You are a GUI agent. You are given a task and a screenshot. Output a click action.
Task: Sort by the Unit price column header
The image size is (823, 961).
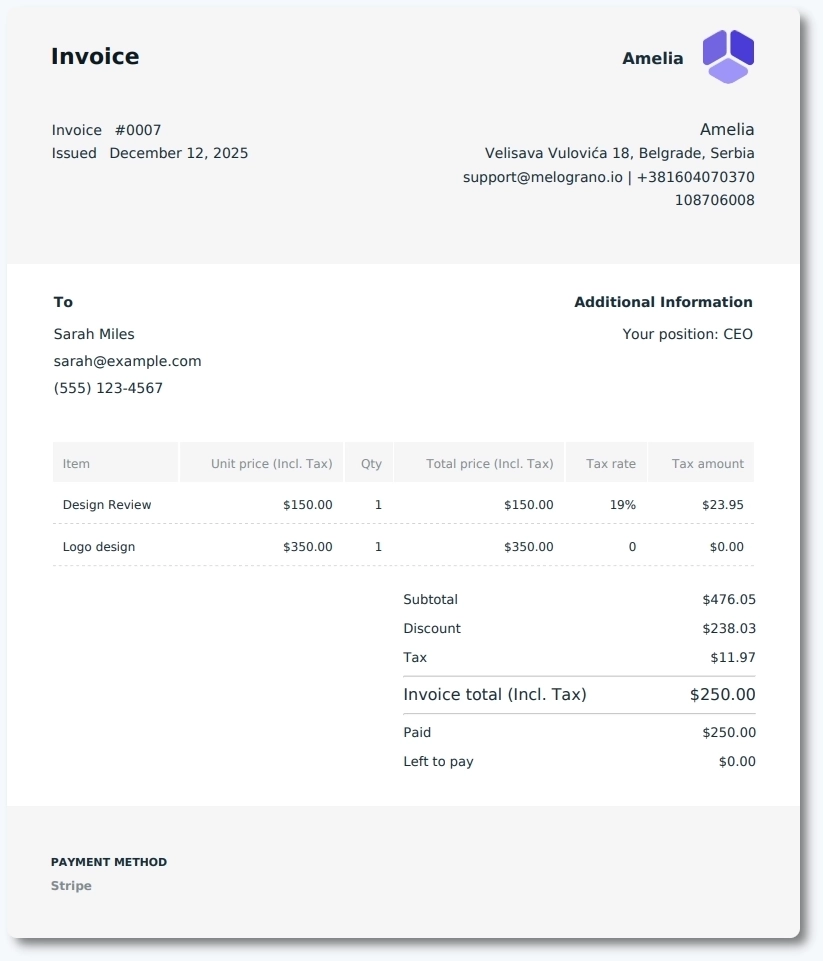click(x=270, y=463)
